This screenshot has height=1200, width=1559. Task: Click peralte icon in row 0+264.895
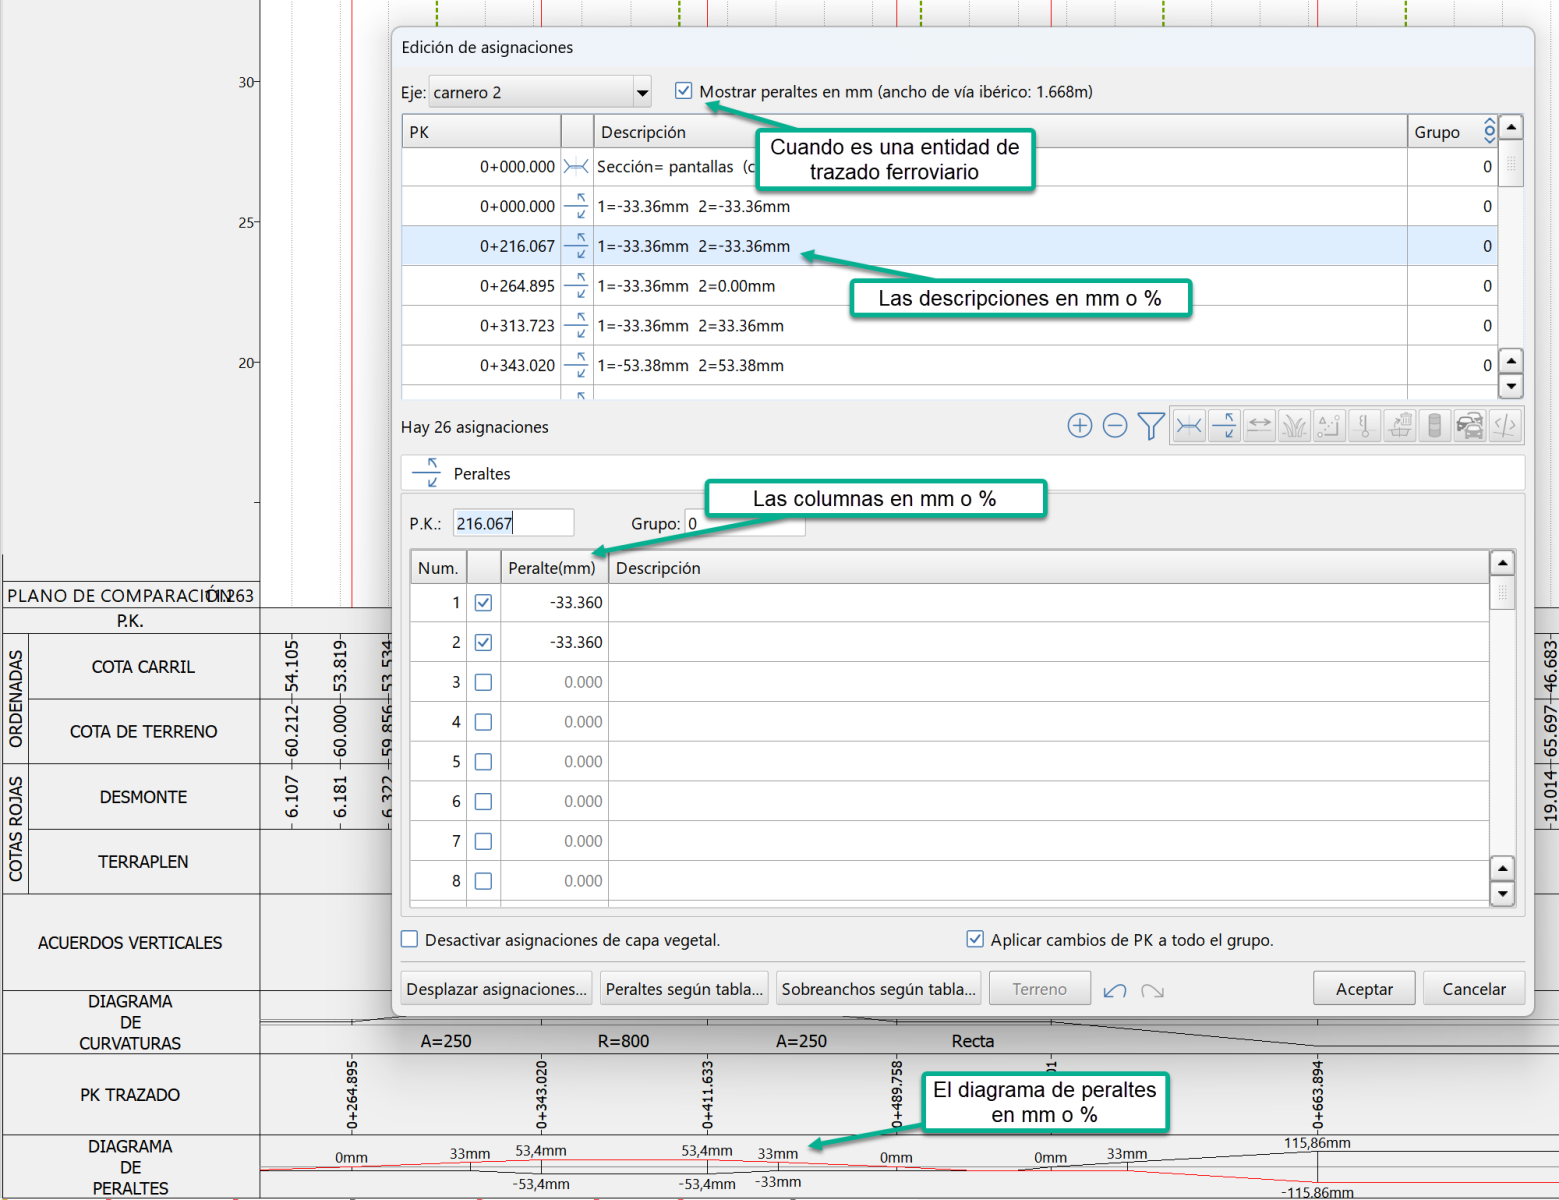coord(576,286)
